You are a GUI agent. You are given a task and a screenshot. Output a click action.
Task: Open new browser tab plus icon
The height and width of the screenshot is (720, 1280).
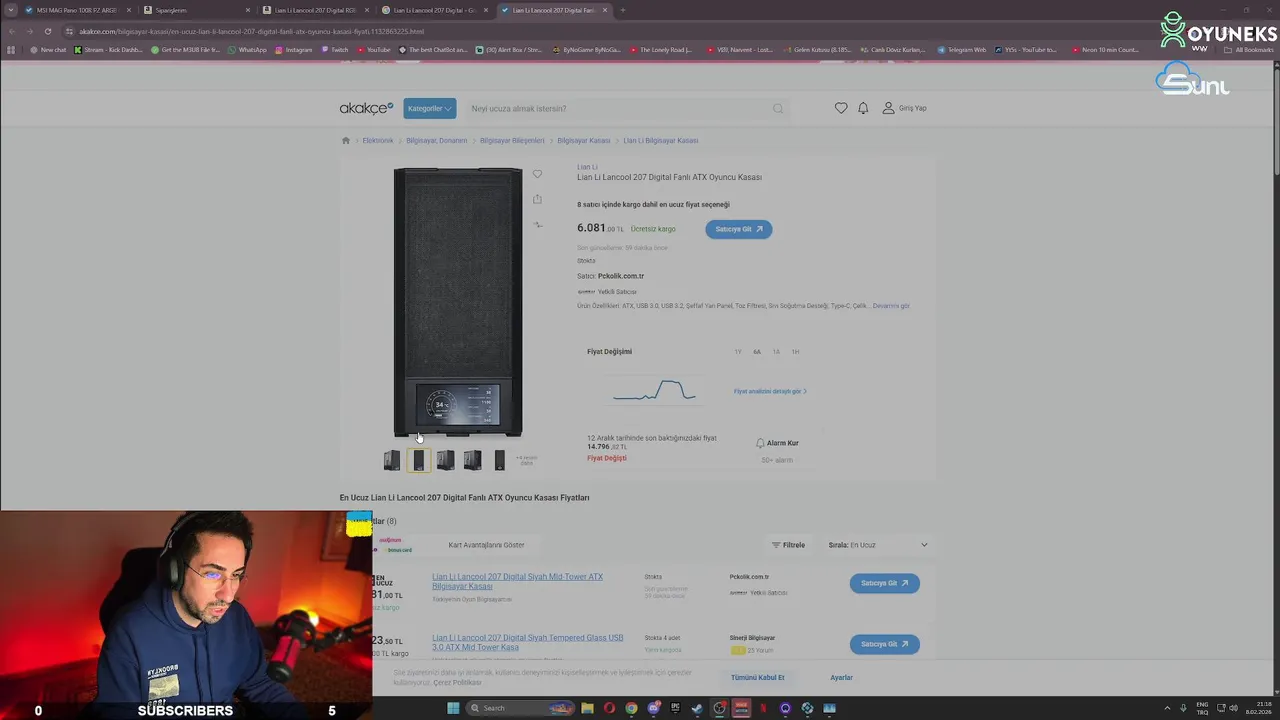622,10
